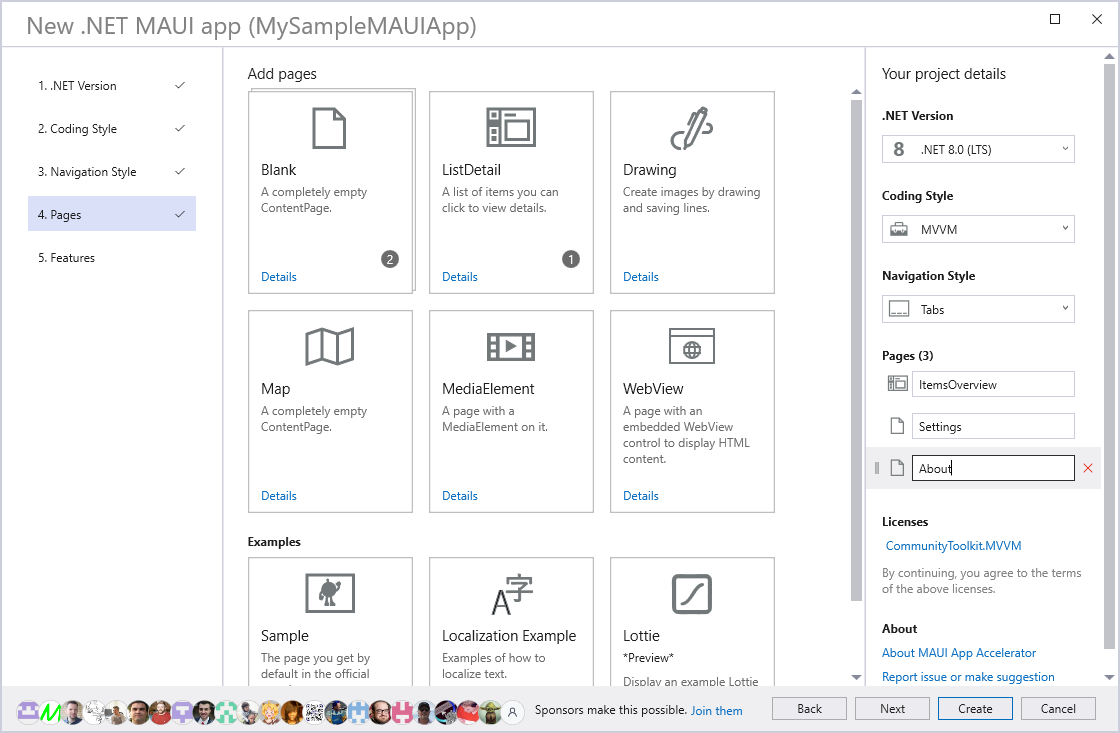Expand the Coding Style MVVM dropdown

[978, 230]
